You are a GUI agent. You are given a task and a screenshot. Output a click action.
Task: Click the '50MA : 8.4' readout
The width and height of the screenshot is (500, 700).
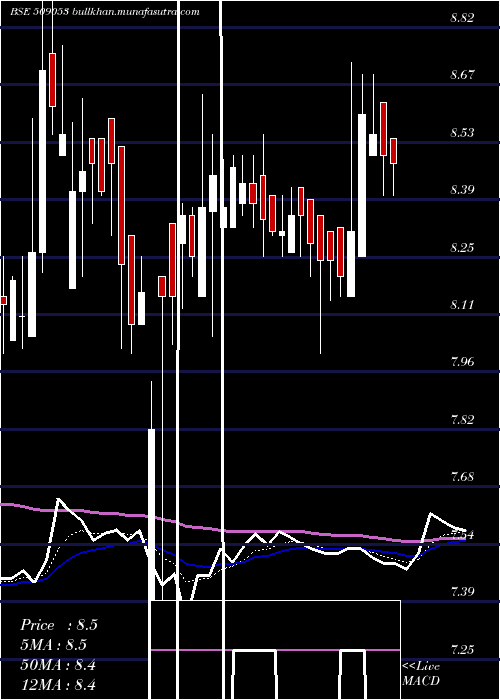point(58,665)
